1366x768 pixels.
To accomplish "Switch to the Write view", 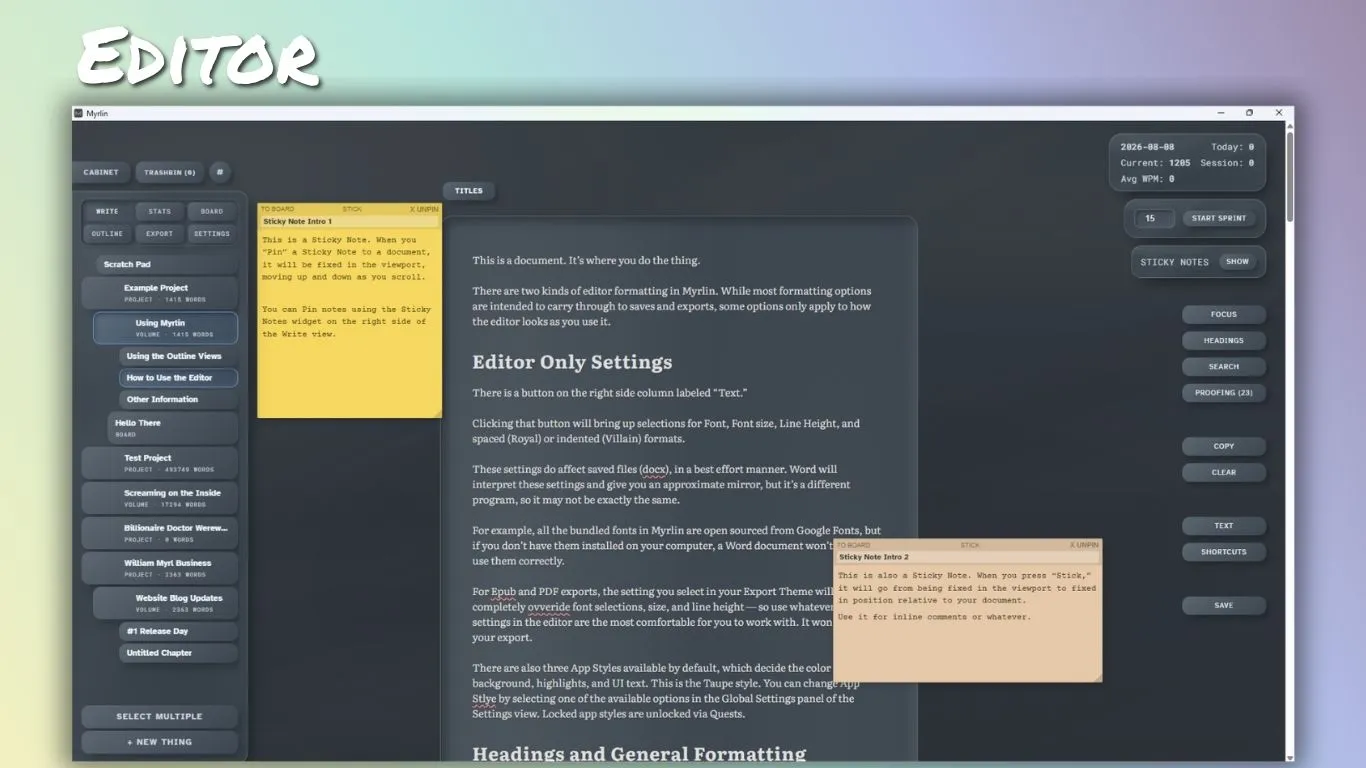I will [107, 211].
